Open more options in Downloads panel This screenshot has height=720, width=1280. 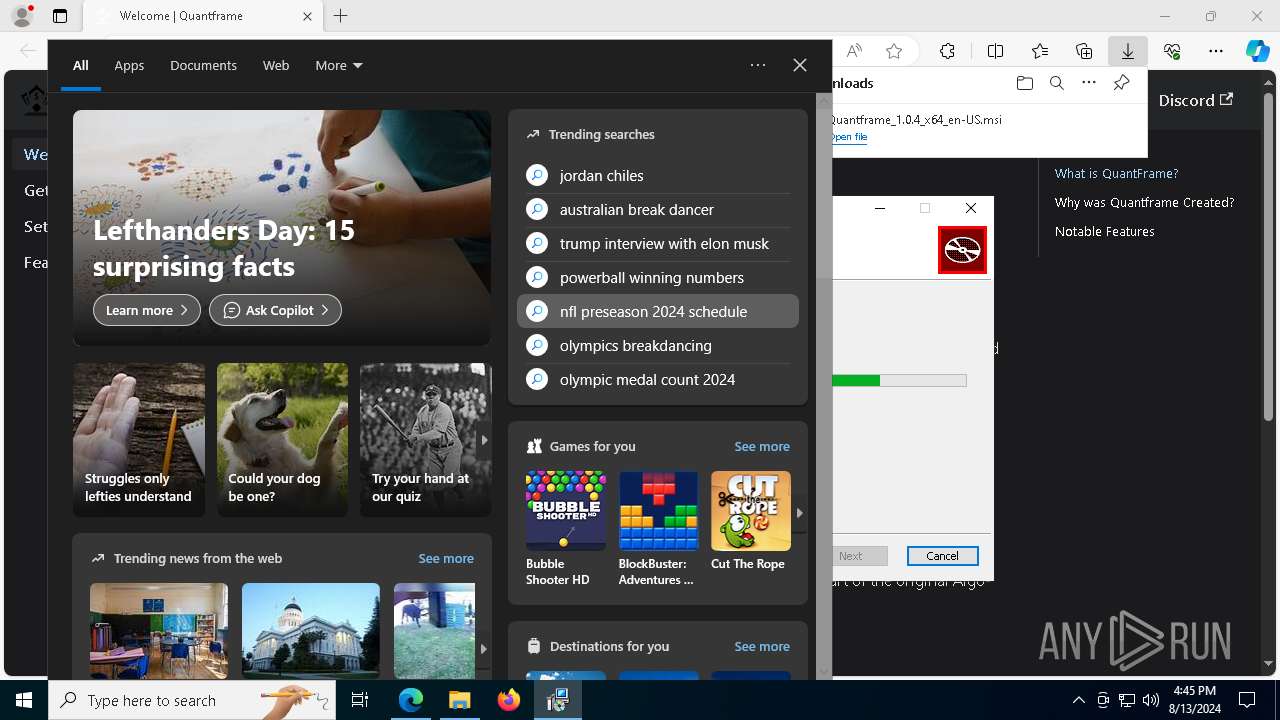(x=1089, y=83)
